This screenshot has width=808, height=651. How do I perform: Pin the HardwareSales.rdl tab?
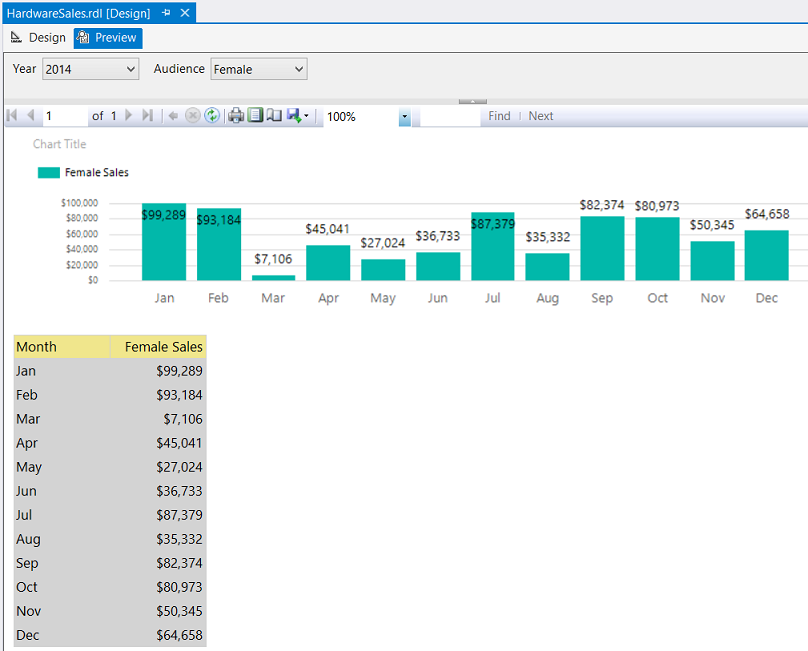click(166, 13)
